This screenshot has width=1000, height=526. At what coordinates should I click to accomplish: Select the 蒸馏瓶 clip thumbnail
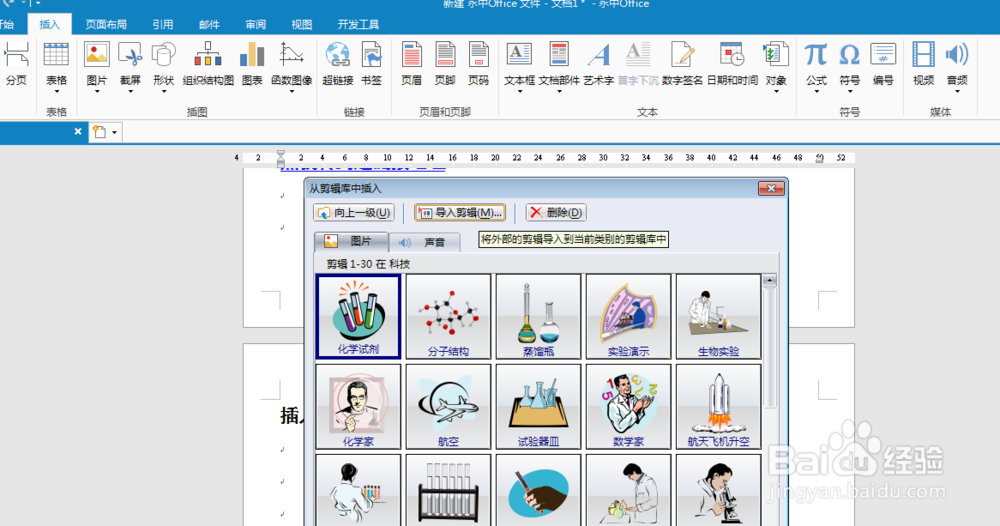pos(538,316)
